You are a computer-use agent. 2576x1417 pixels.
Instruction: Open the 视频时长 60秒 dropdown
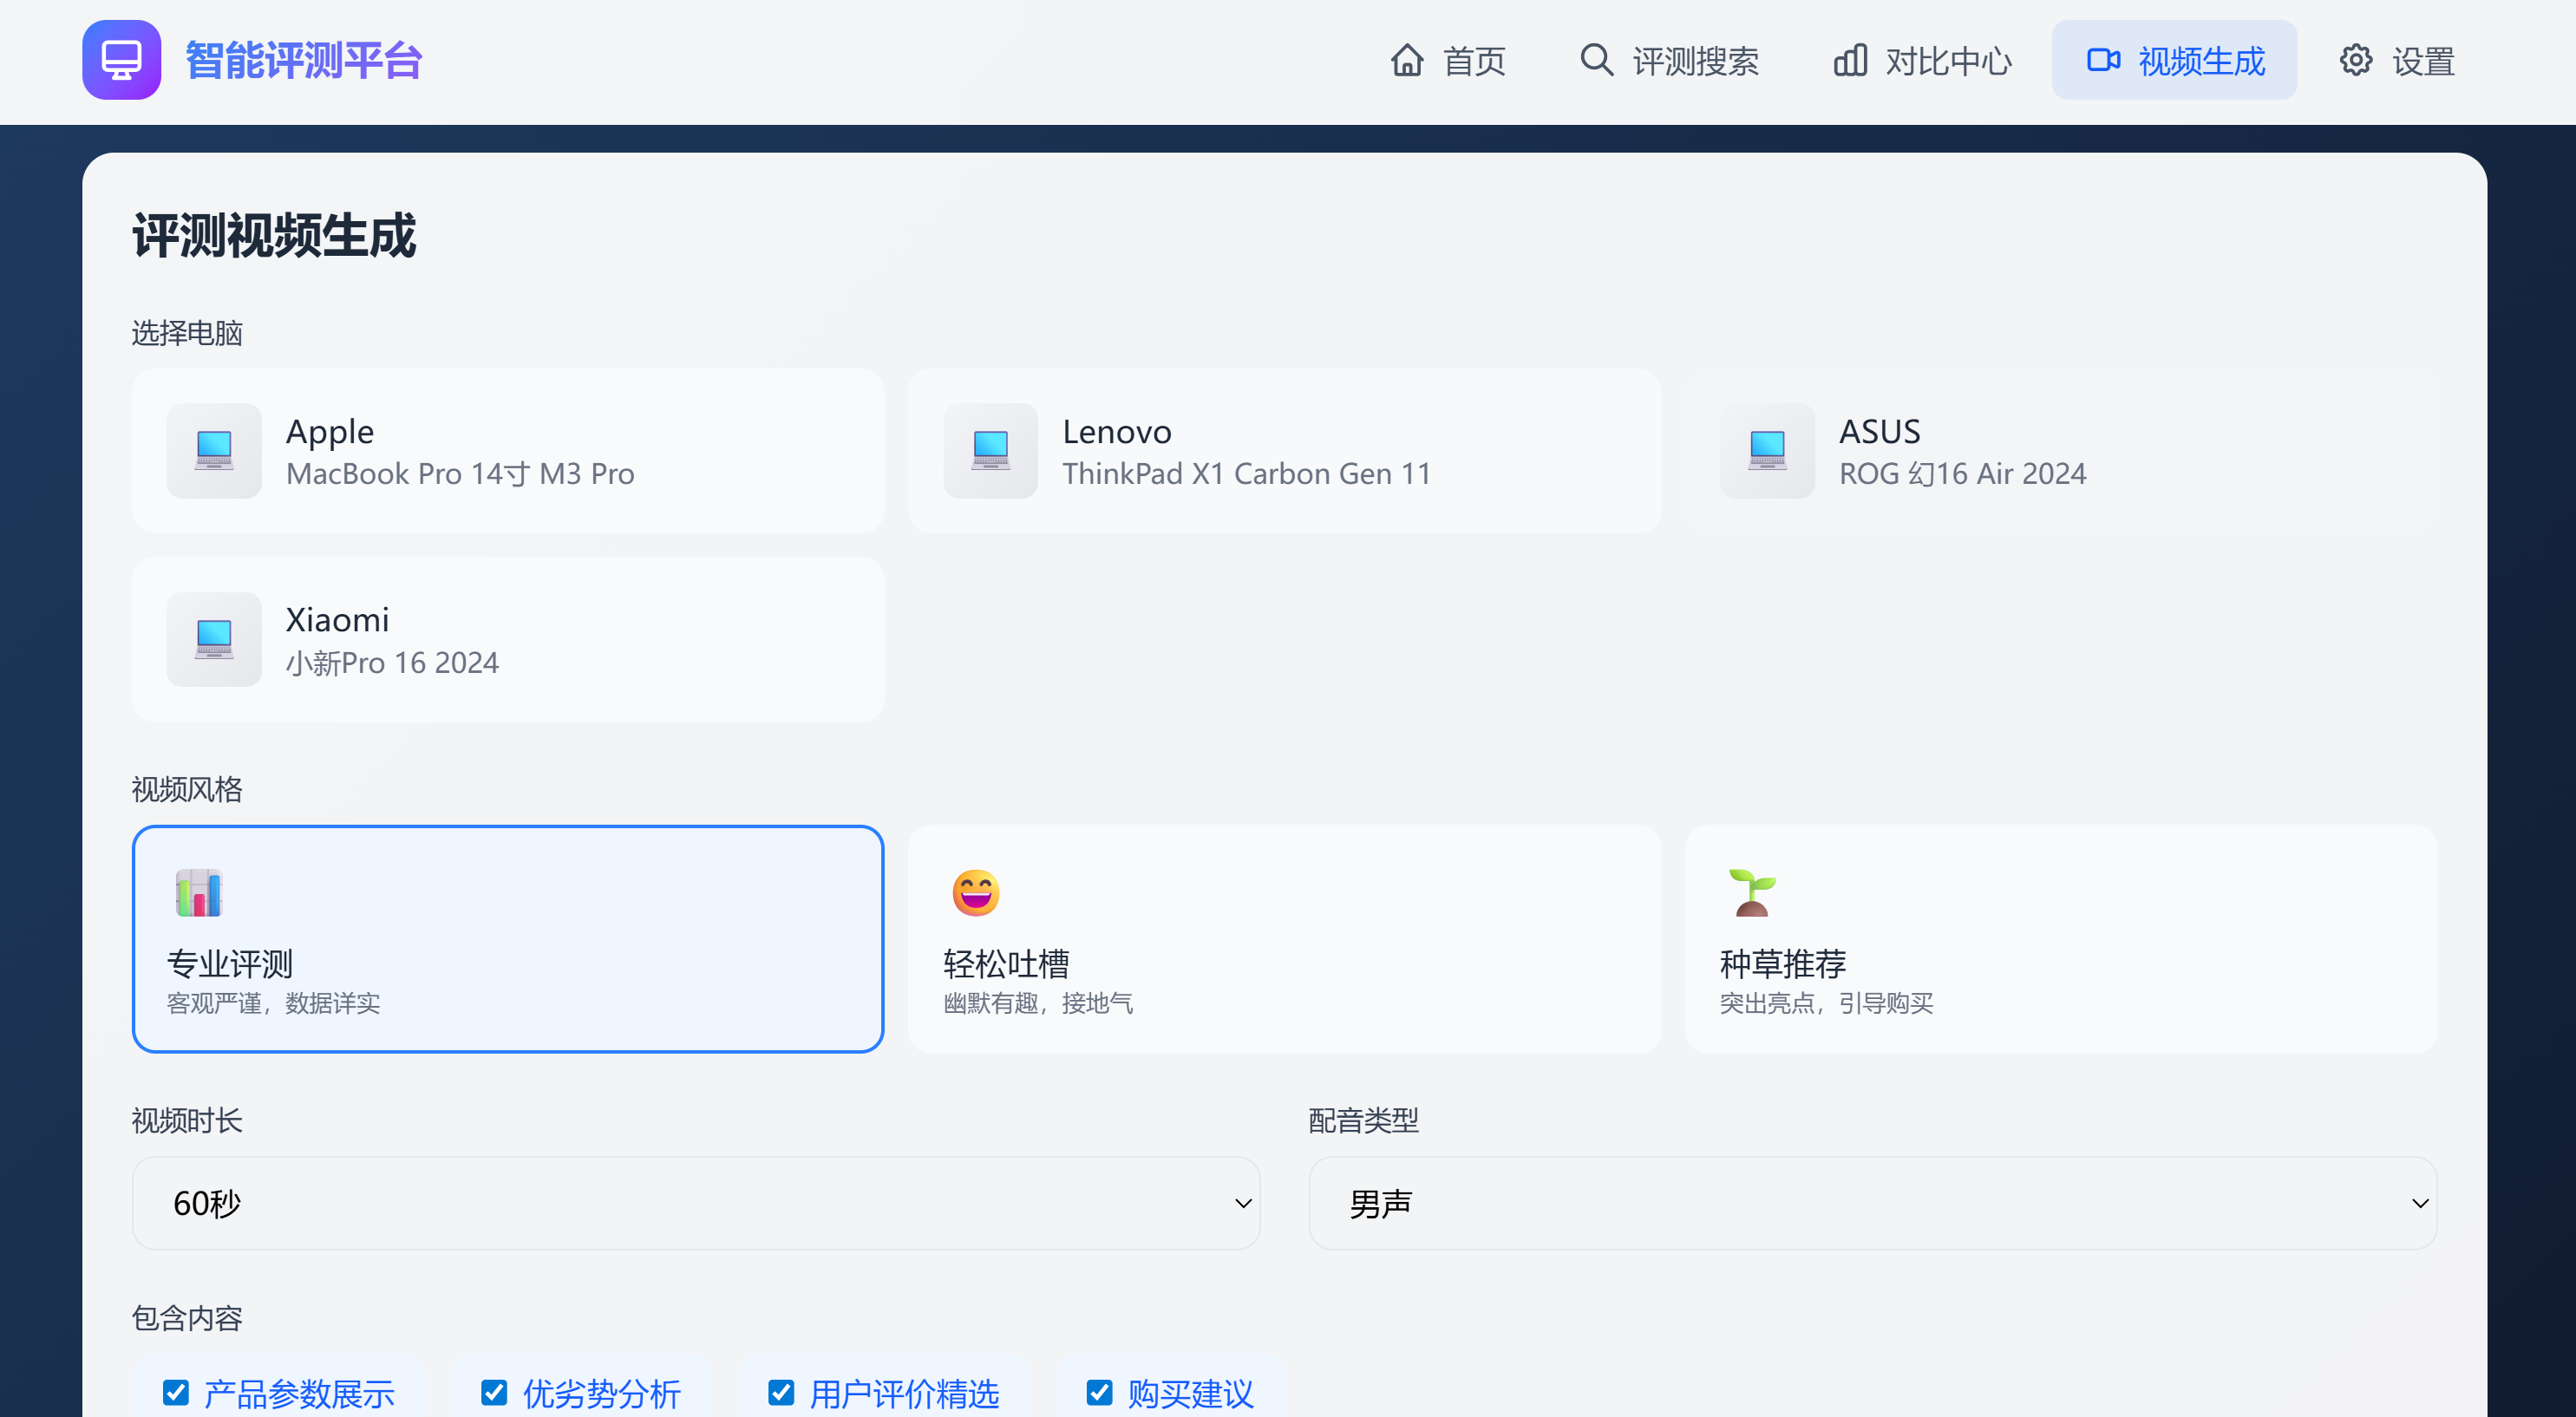(x=695, y=1203)
